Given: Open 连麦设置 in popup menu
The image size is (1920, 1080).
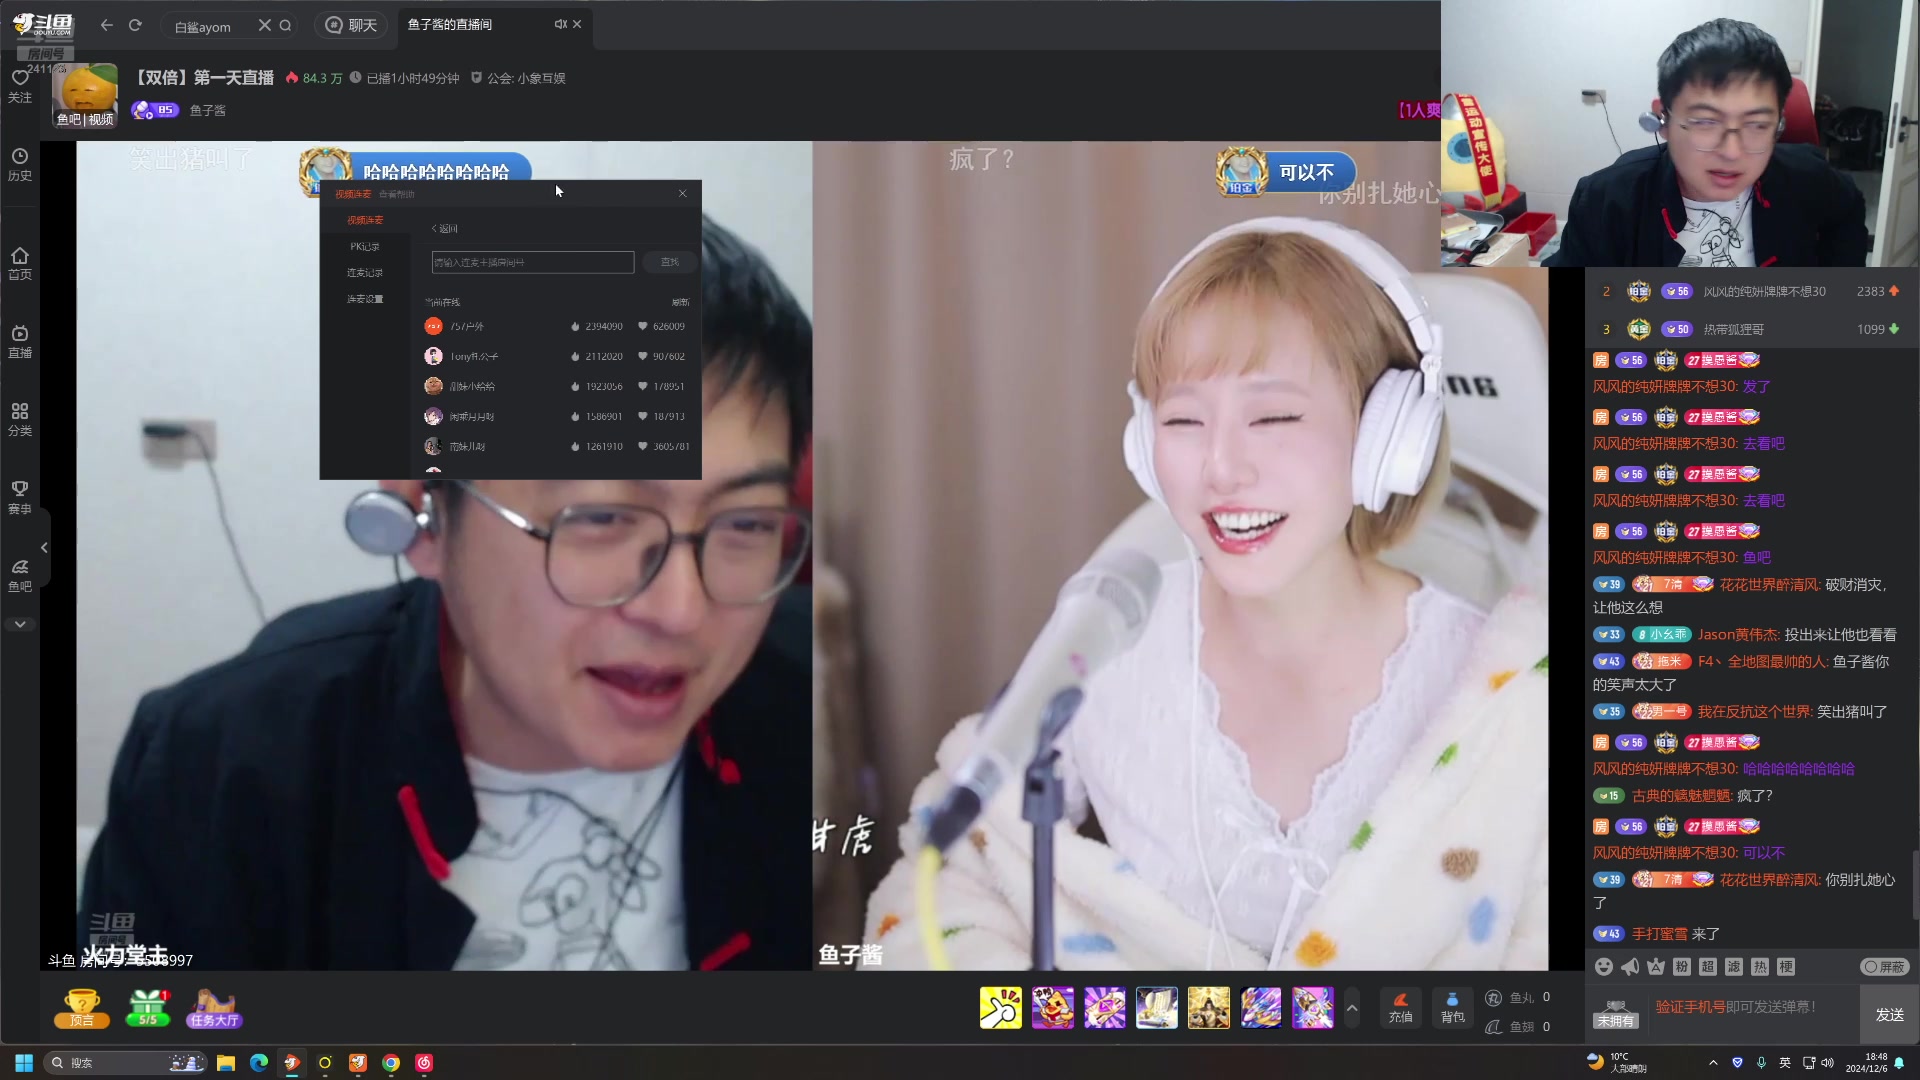Looking at the screenshot, I should click(365, 299).
